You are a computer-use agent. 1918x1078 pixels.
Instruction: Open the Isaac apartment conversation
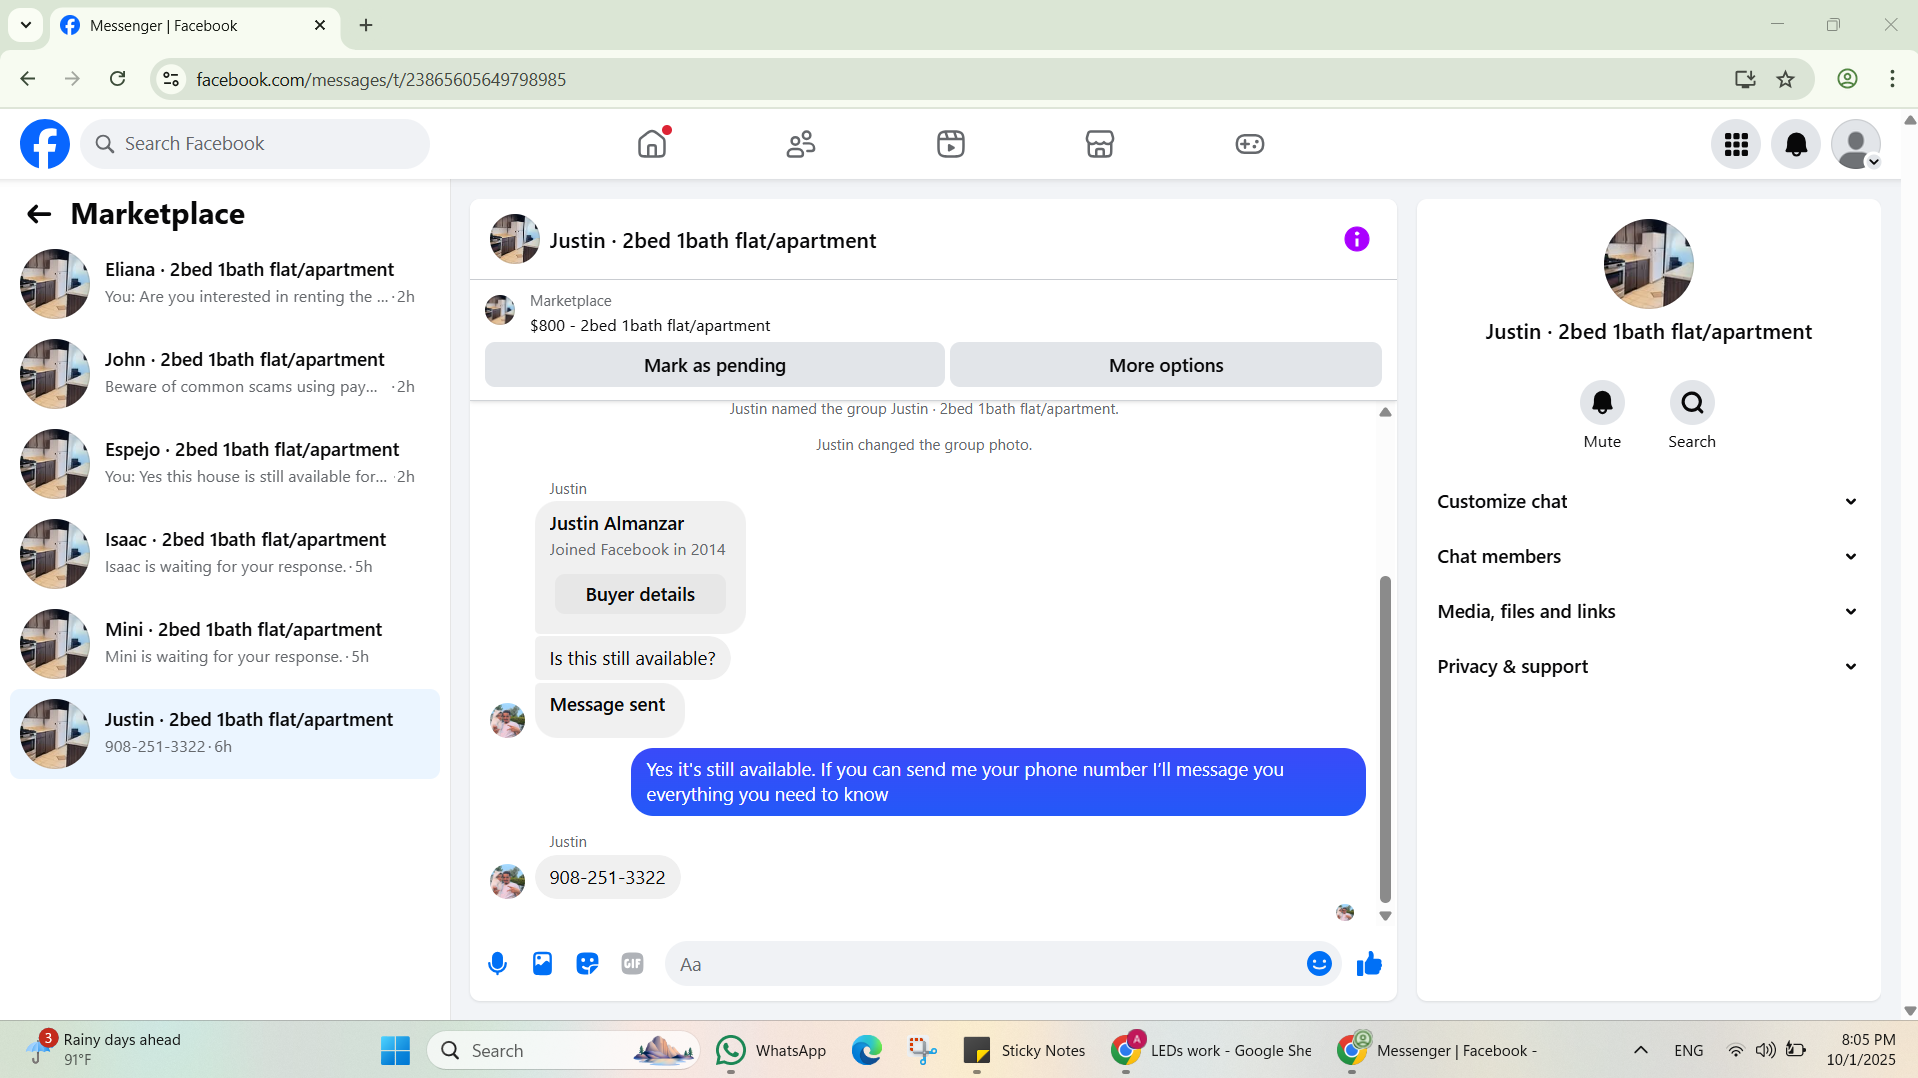[x=225, y=554]
